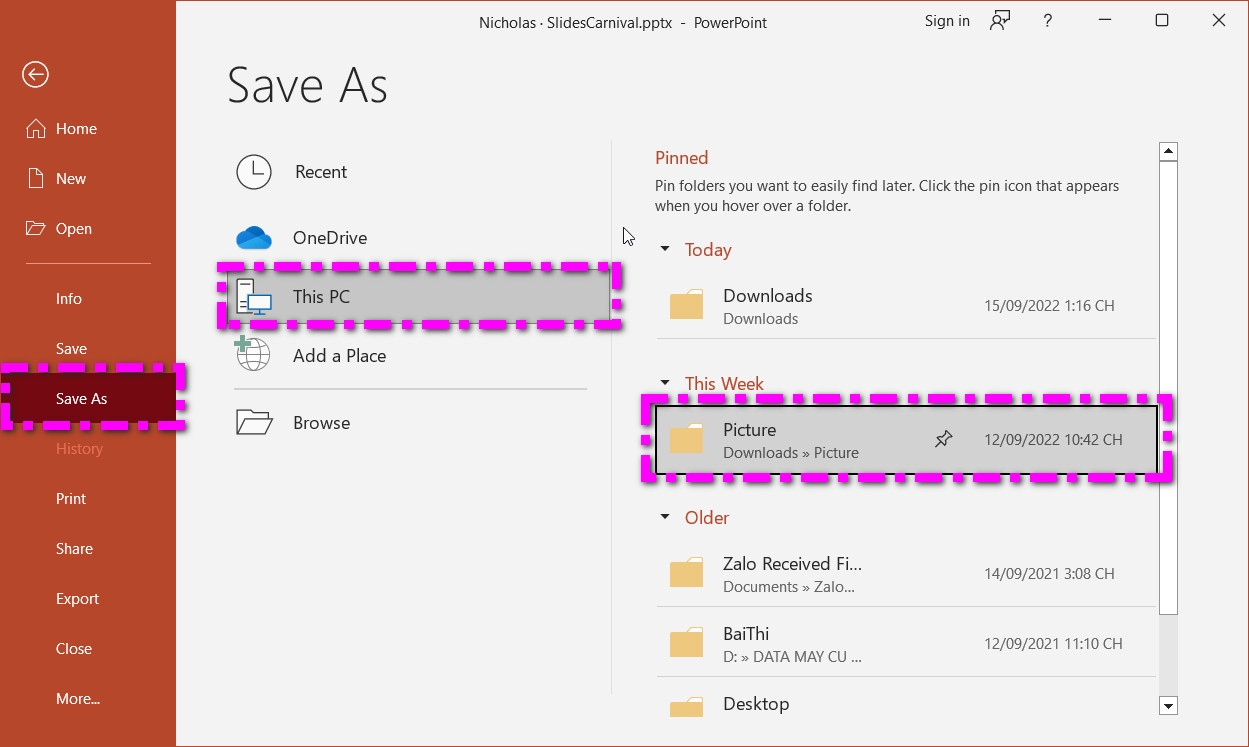Open the Home icon in the sidebar
The height and width of the screenshot is (747, 1249).
(34, 128)
